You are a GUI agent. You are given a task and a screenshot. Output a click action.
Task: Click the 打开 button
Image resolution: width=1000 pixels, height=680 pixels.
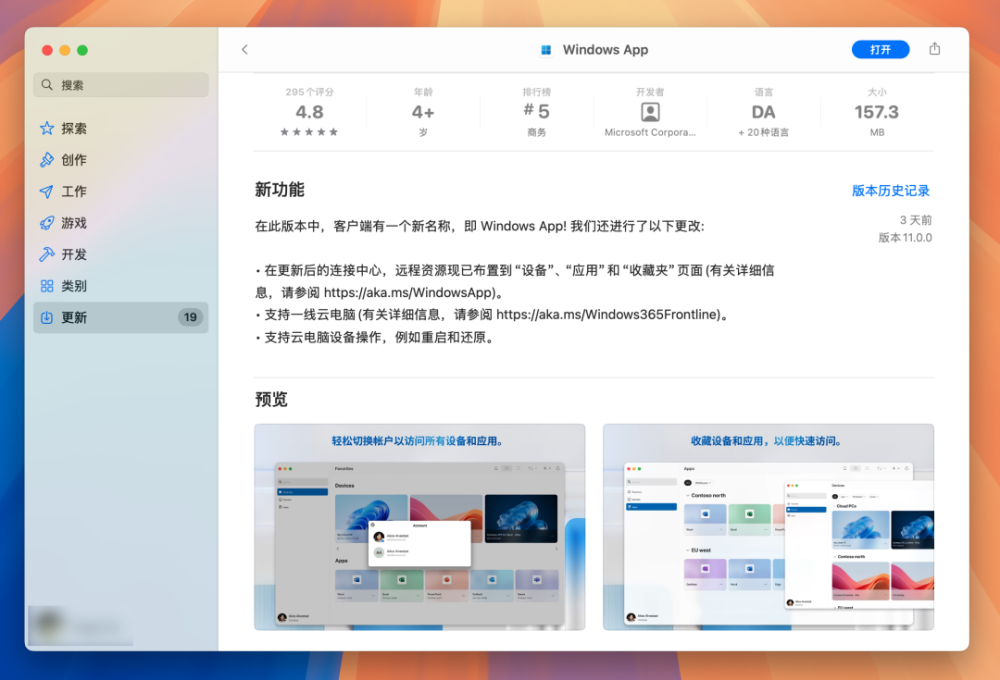[x=880, y=50]
